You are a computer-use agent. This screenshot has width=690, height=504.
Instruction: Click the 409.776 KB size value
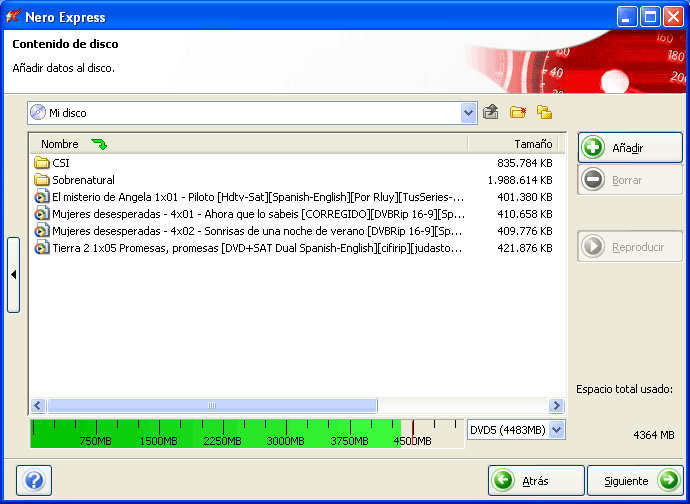pyautogui.click(x=525, y=231)
